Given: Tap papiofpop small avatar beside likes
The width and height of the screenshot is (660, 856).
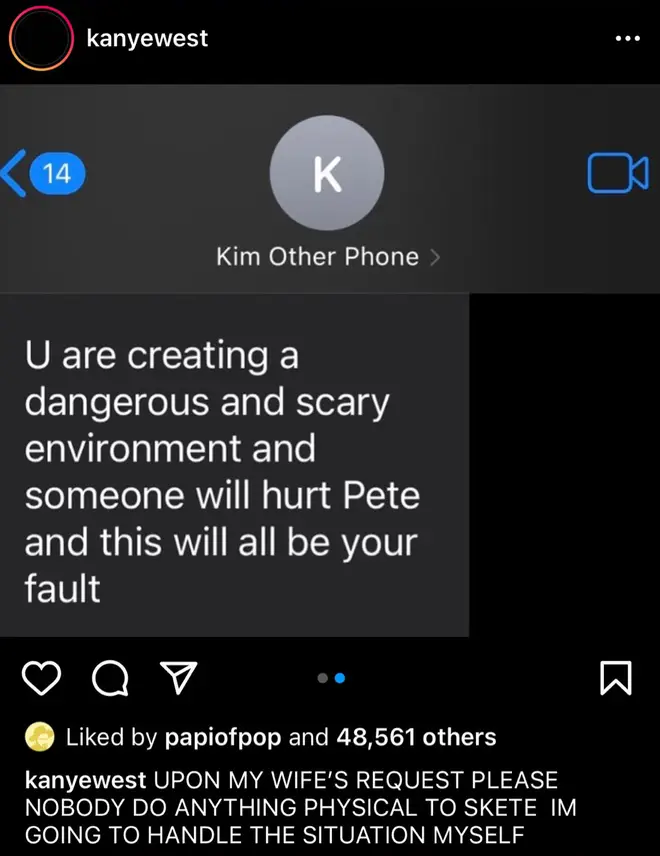Looking at the screenshot, I should pyautogui.click(x=39, y=737).
